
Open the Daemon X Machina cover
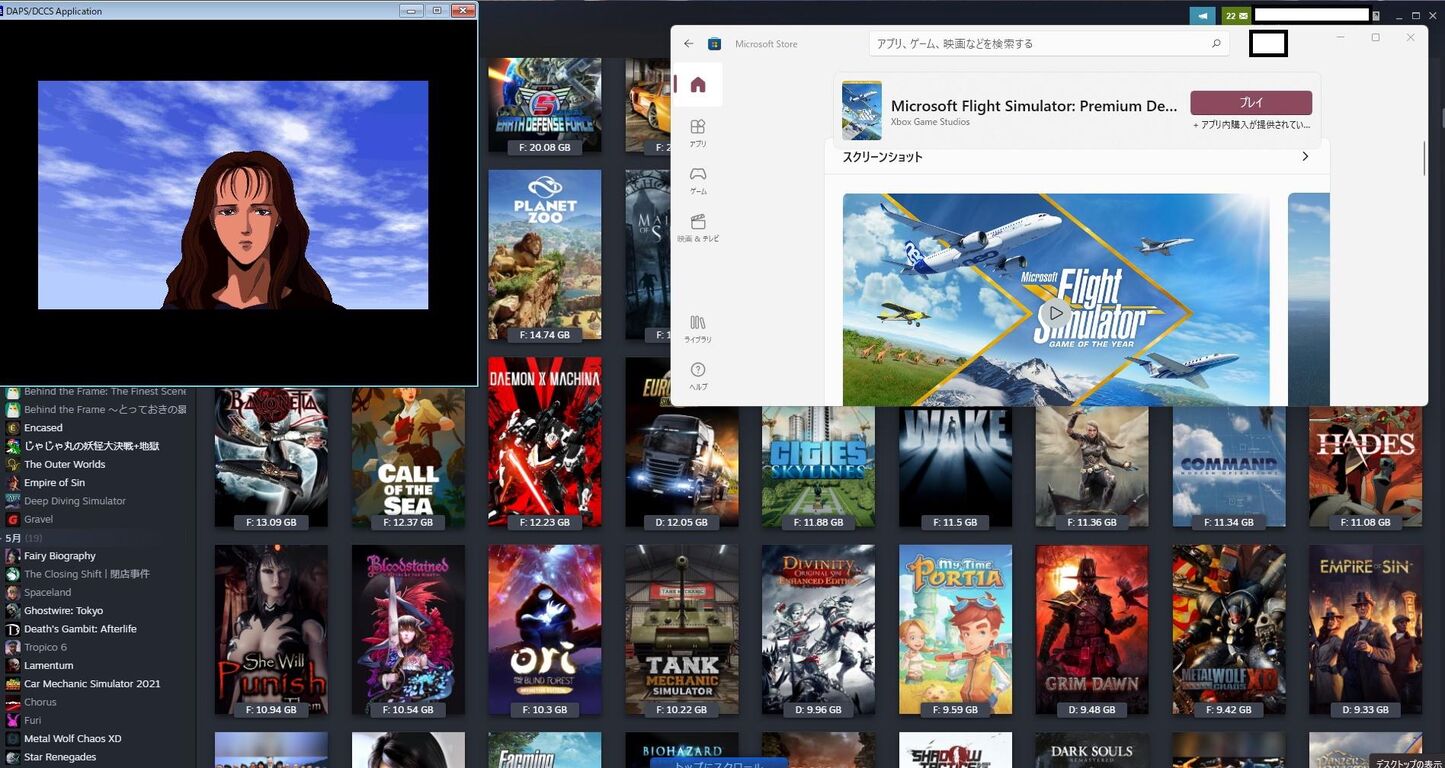point(545,442)
